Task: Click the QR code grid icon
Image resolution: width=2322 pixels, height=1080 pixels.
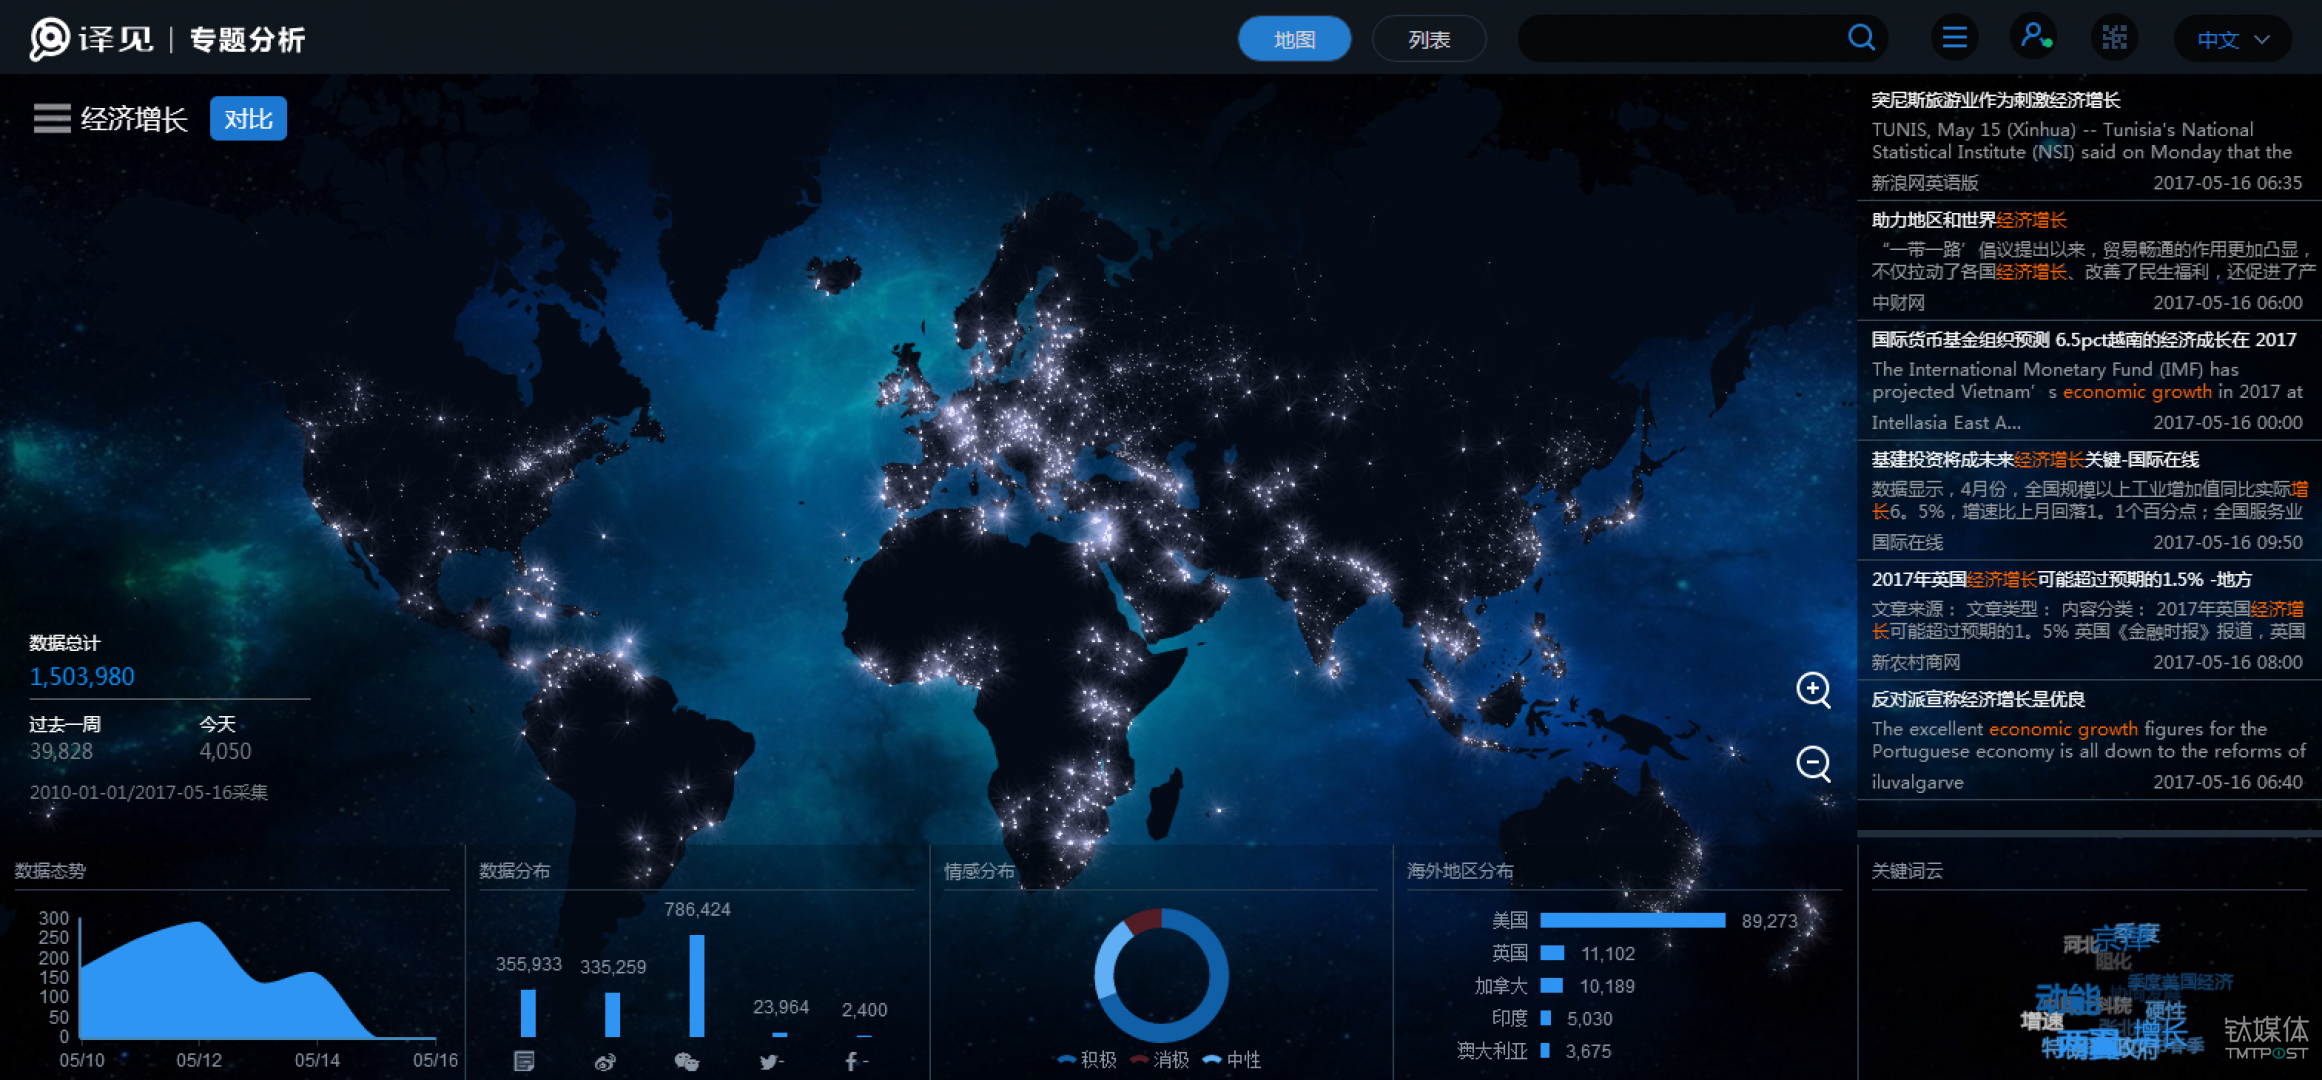Action: (2114, 38)
